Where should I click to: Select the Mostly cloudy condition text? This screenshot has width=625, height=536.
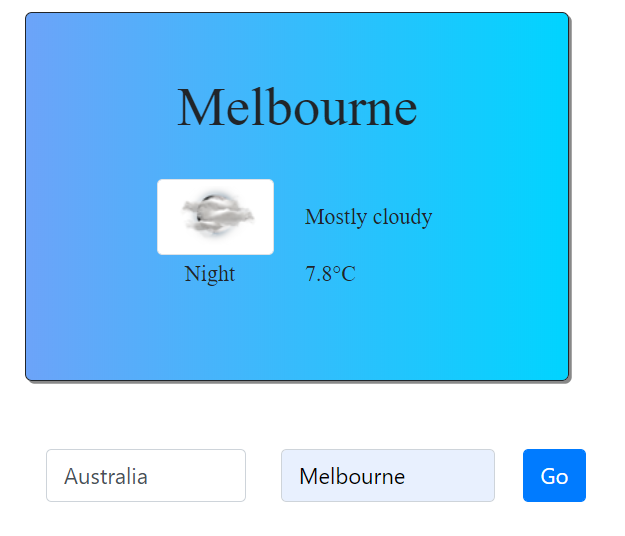(x=368, y=217)
